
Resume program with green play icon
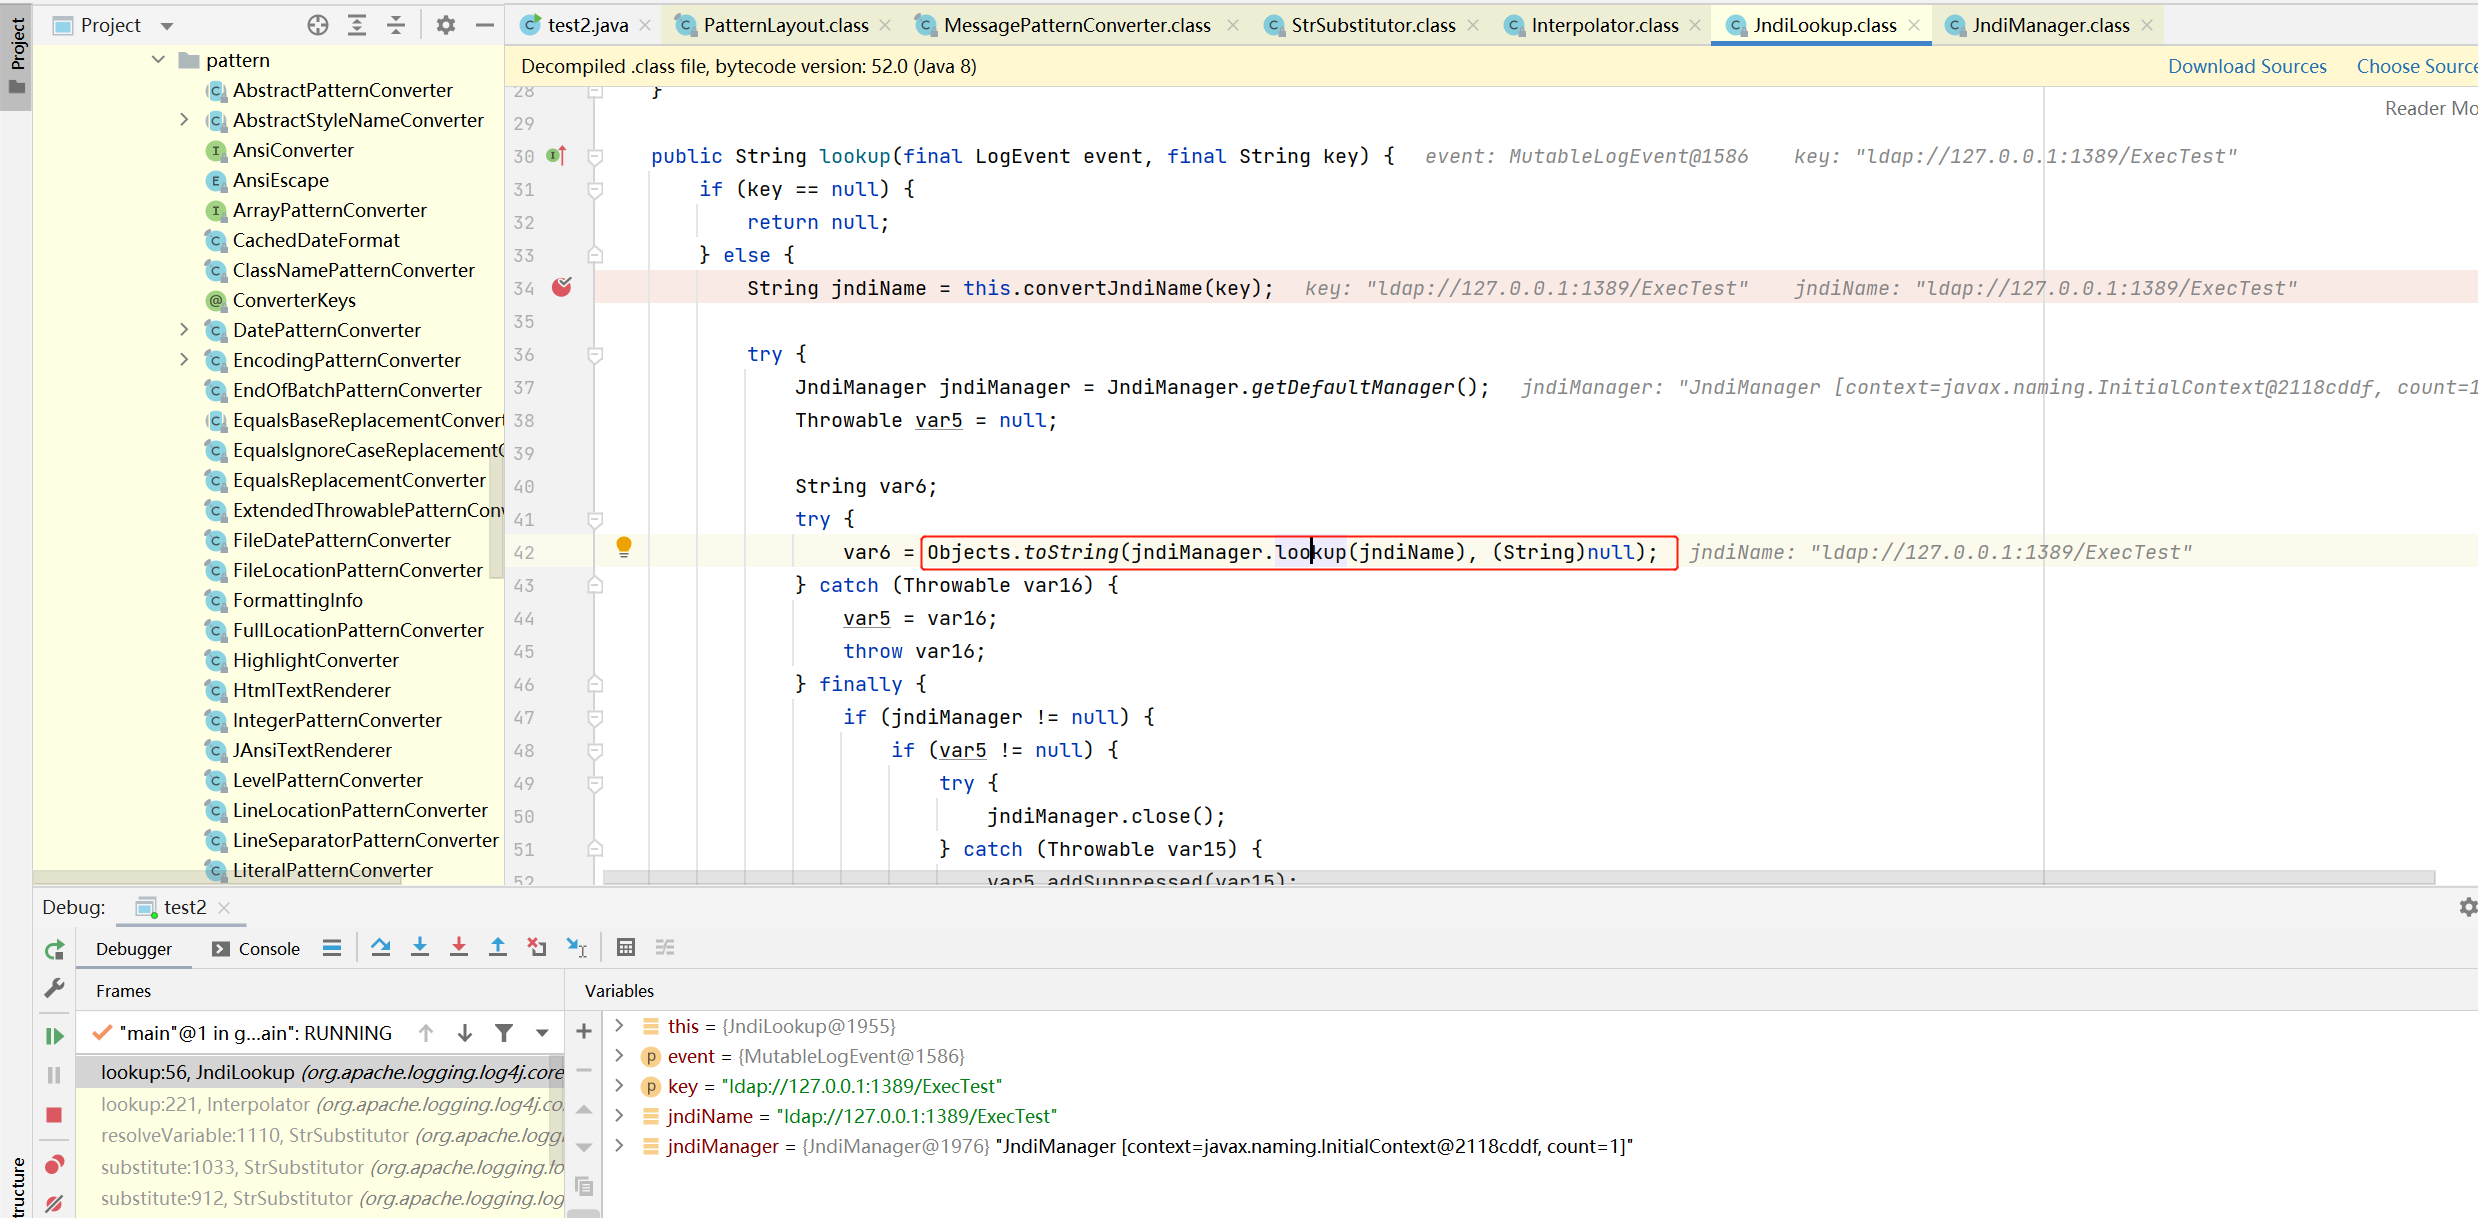[54, 1036]
